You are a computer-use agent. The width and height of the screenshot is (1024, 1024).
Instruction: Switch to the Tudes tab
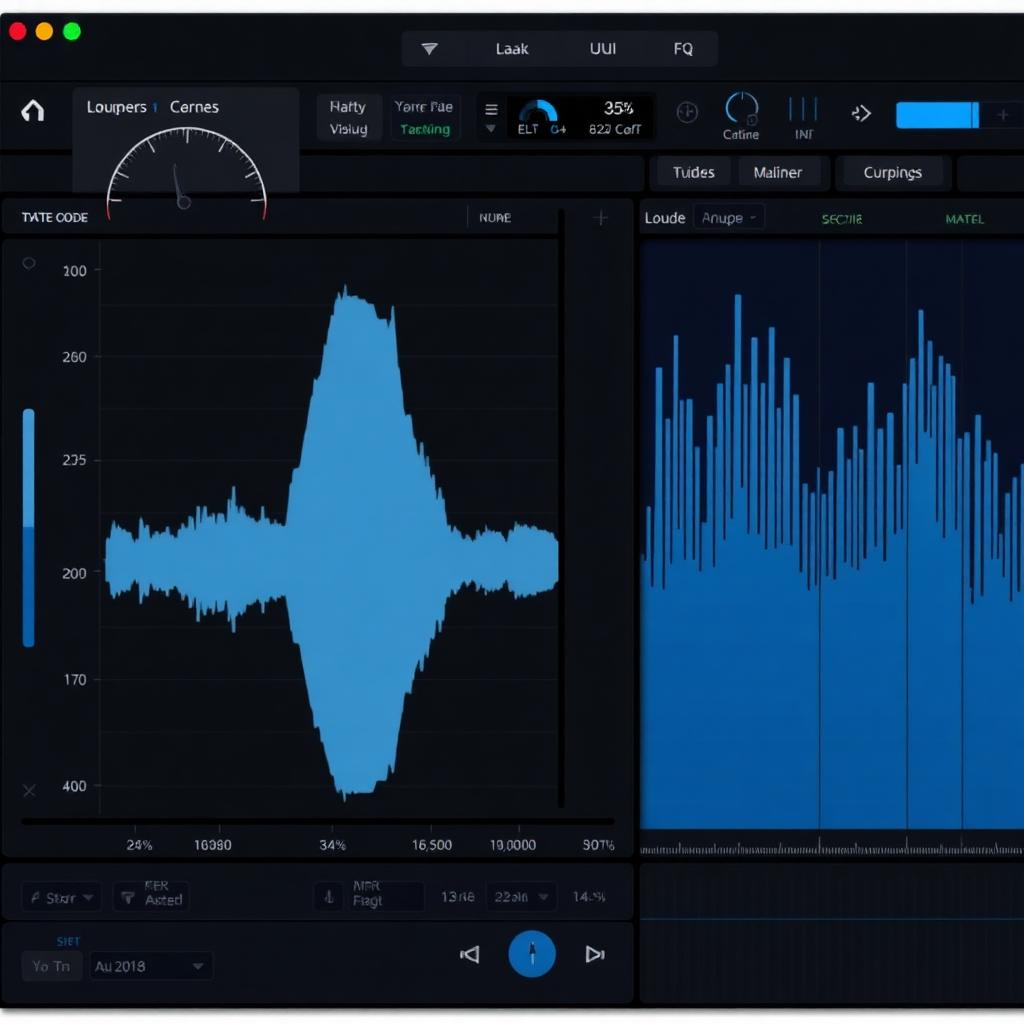click(693, 172)
